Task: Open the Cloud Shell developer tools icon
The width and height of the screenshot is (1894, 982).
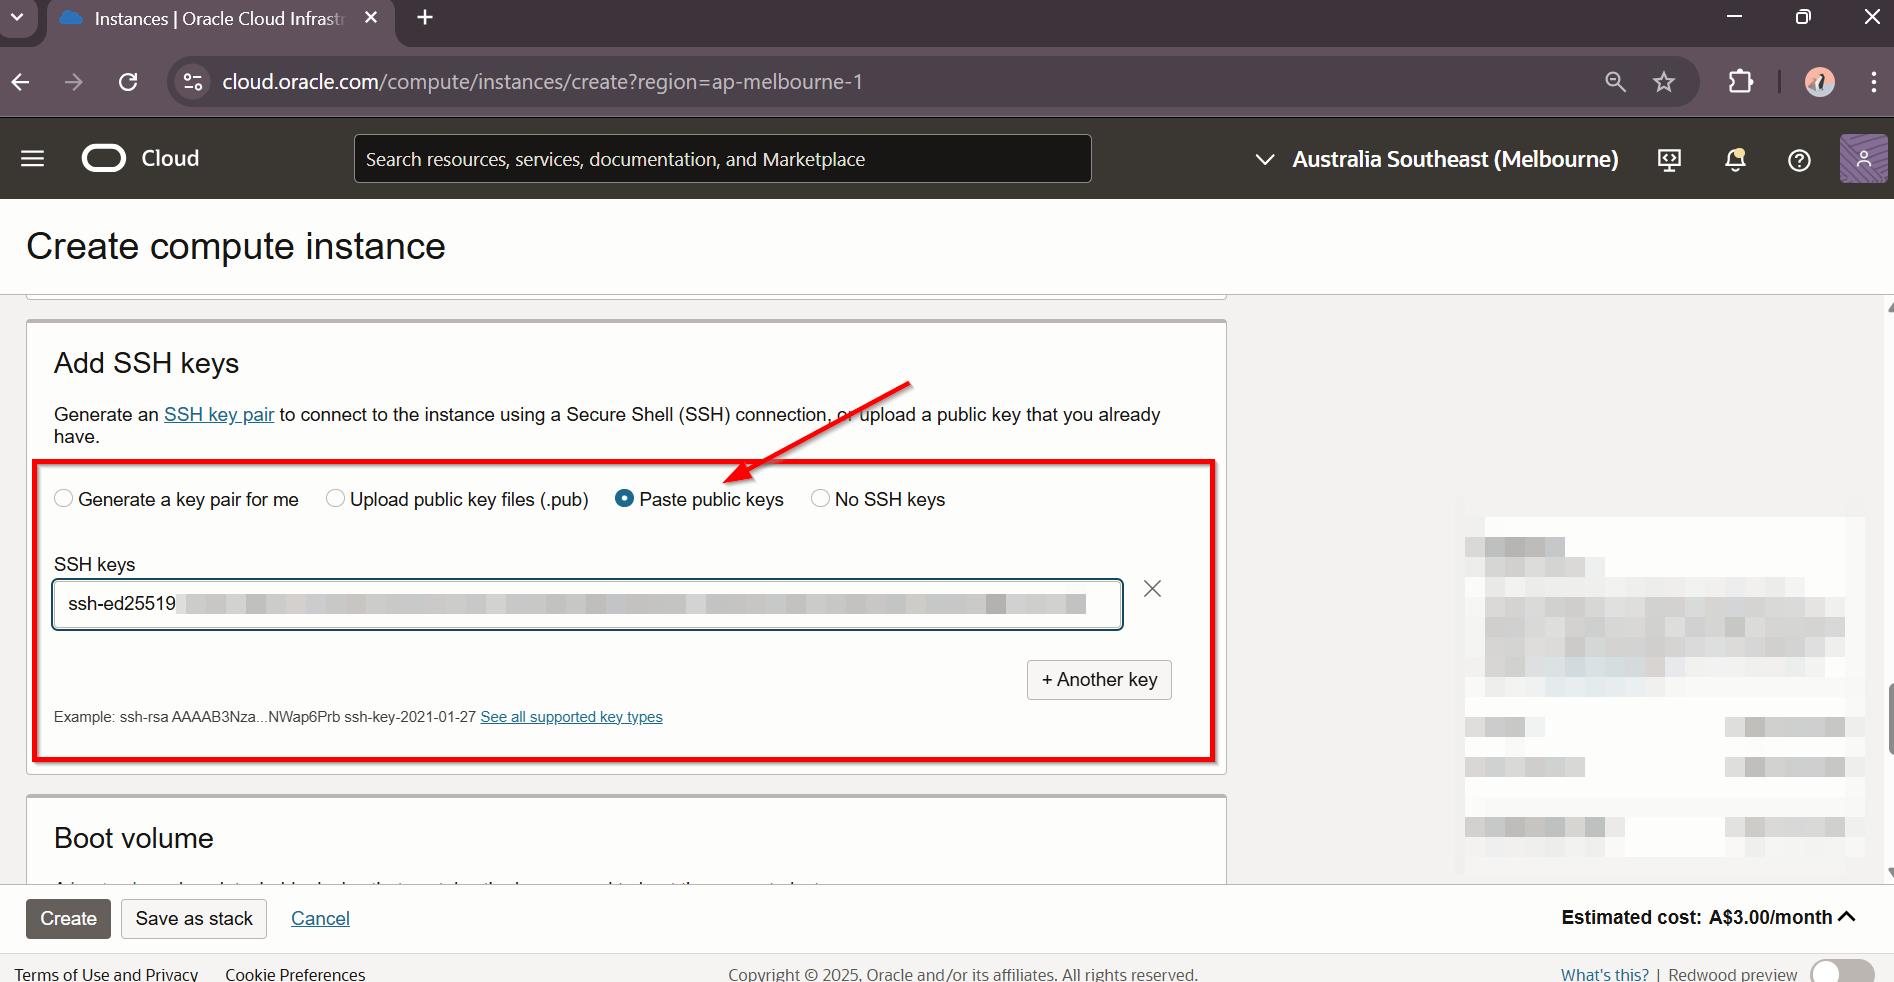Action: click(x=1669, y=160)
